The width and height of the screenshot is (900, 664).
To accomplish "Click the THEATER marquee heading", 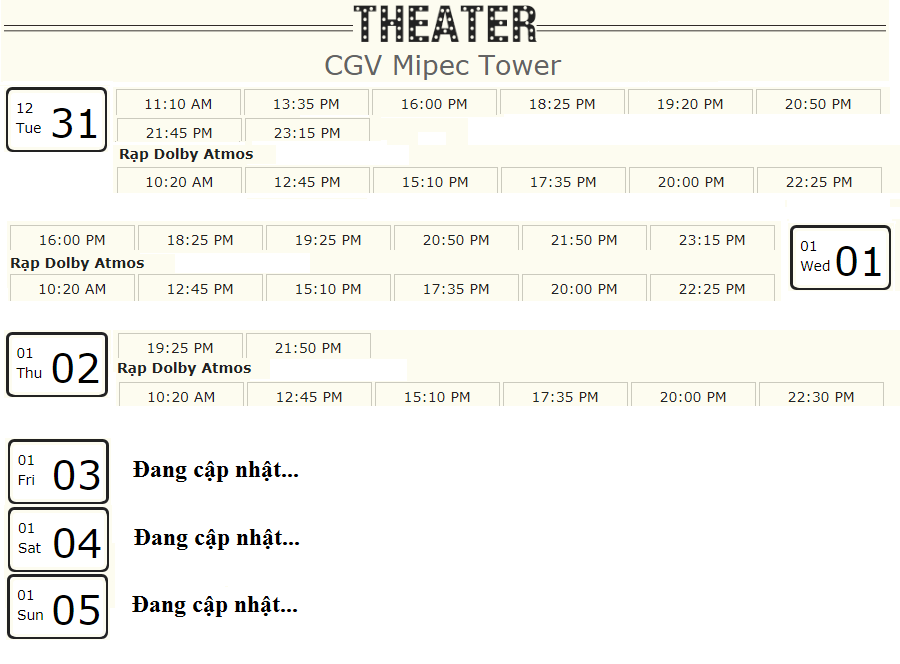I will (445, 24).
